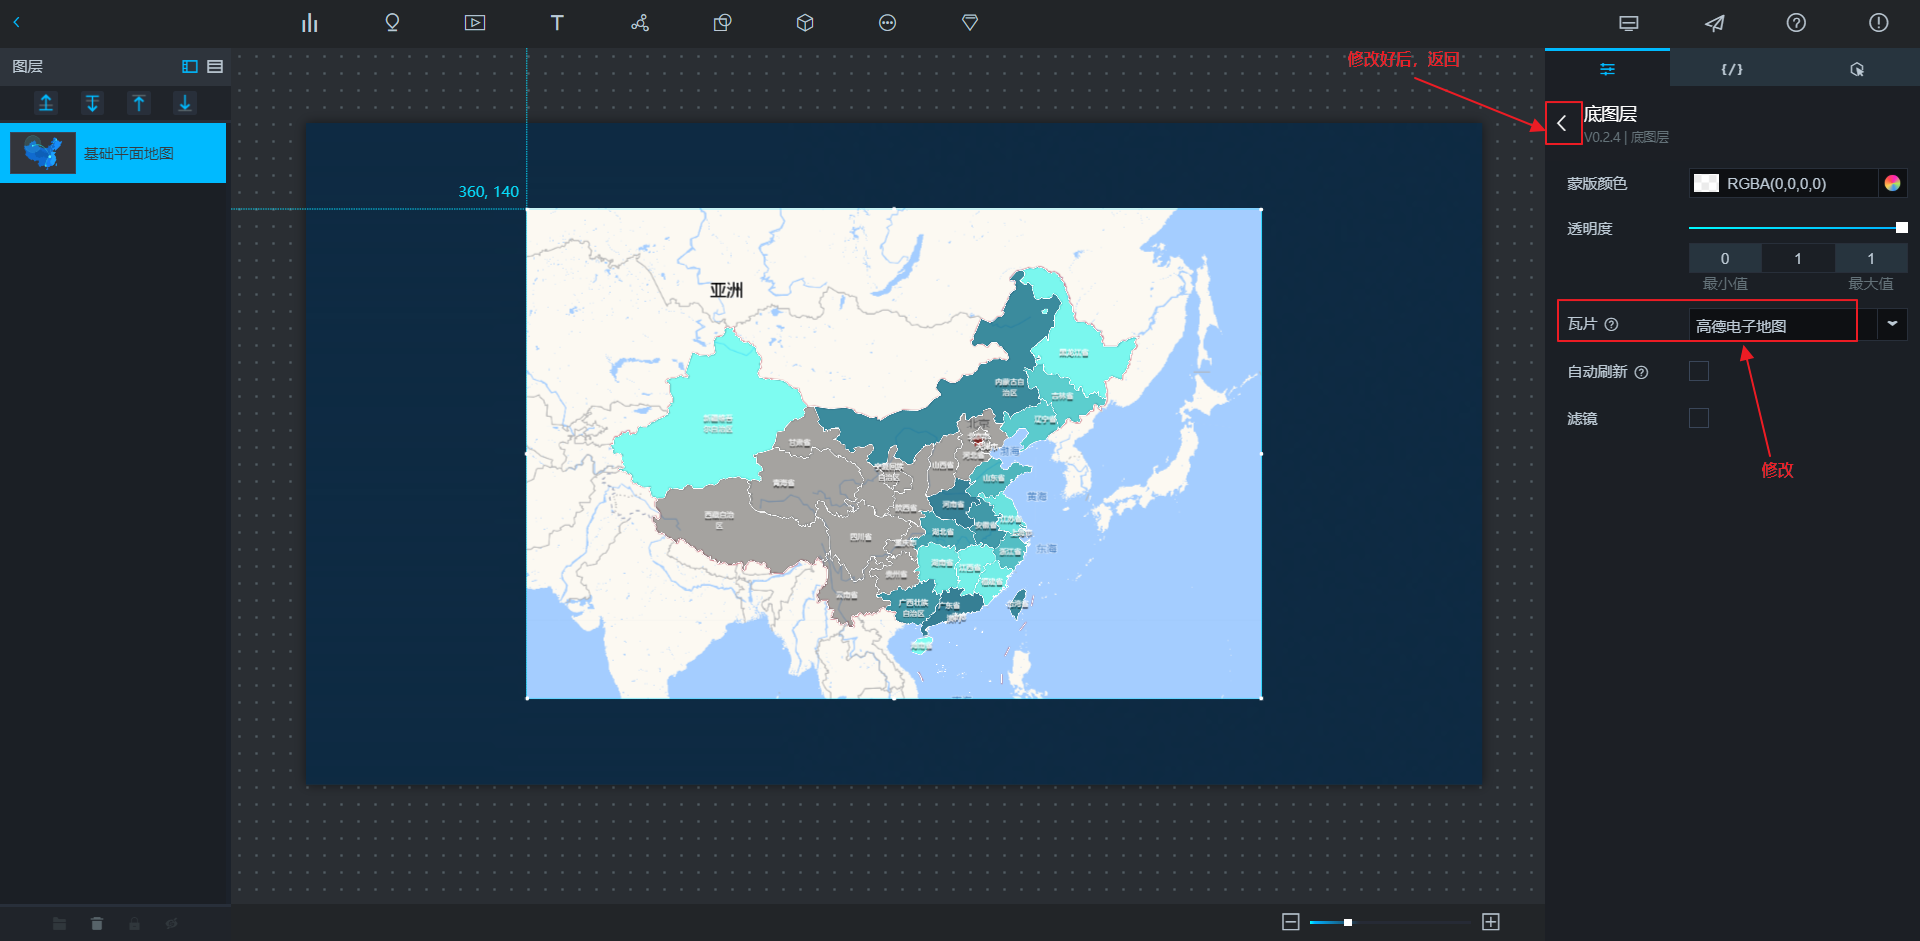This screenshot has width=1920, height=941.
Task: Switch to the interaction tab
Action: pyautogui.click(x=1856, y=69)
